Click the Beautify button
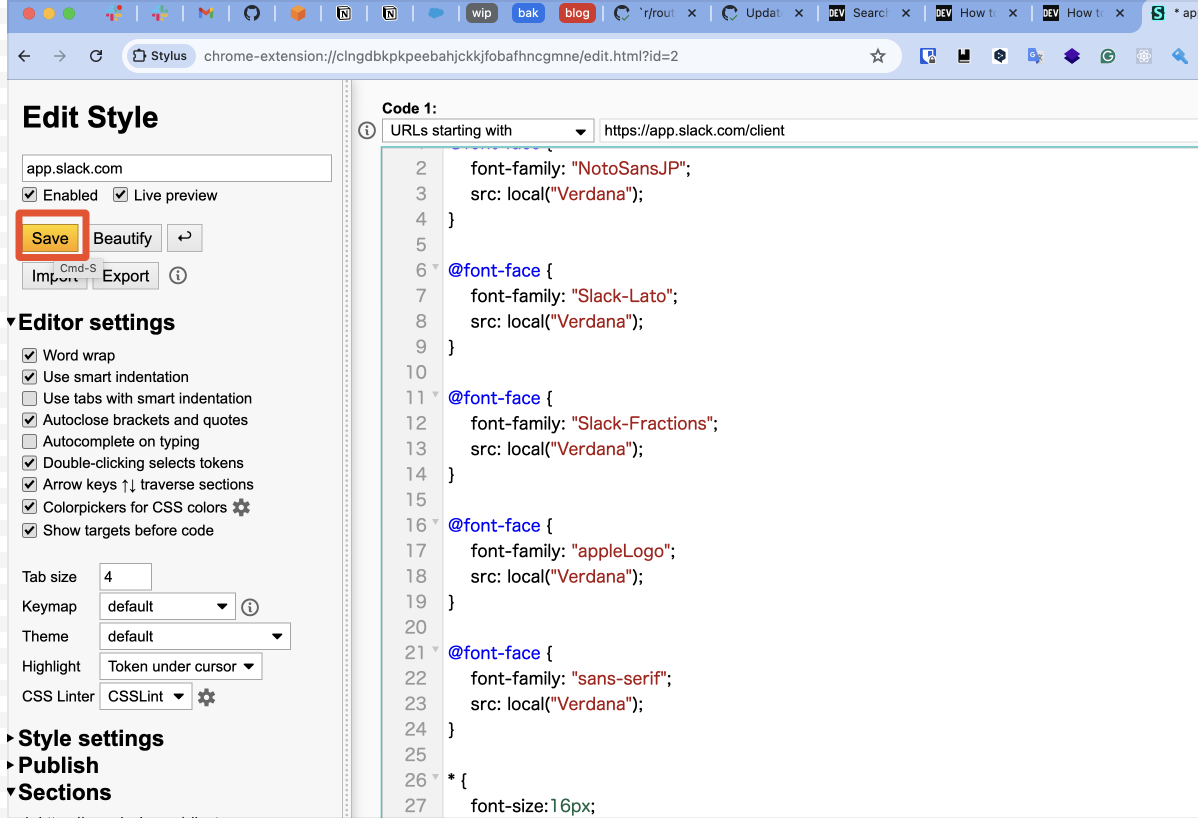The image size is (1198, 818). tap(122, 238)
